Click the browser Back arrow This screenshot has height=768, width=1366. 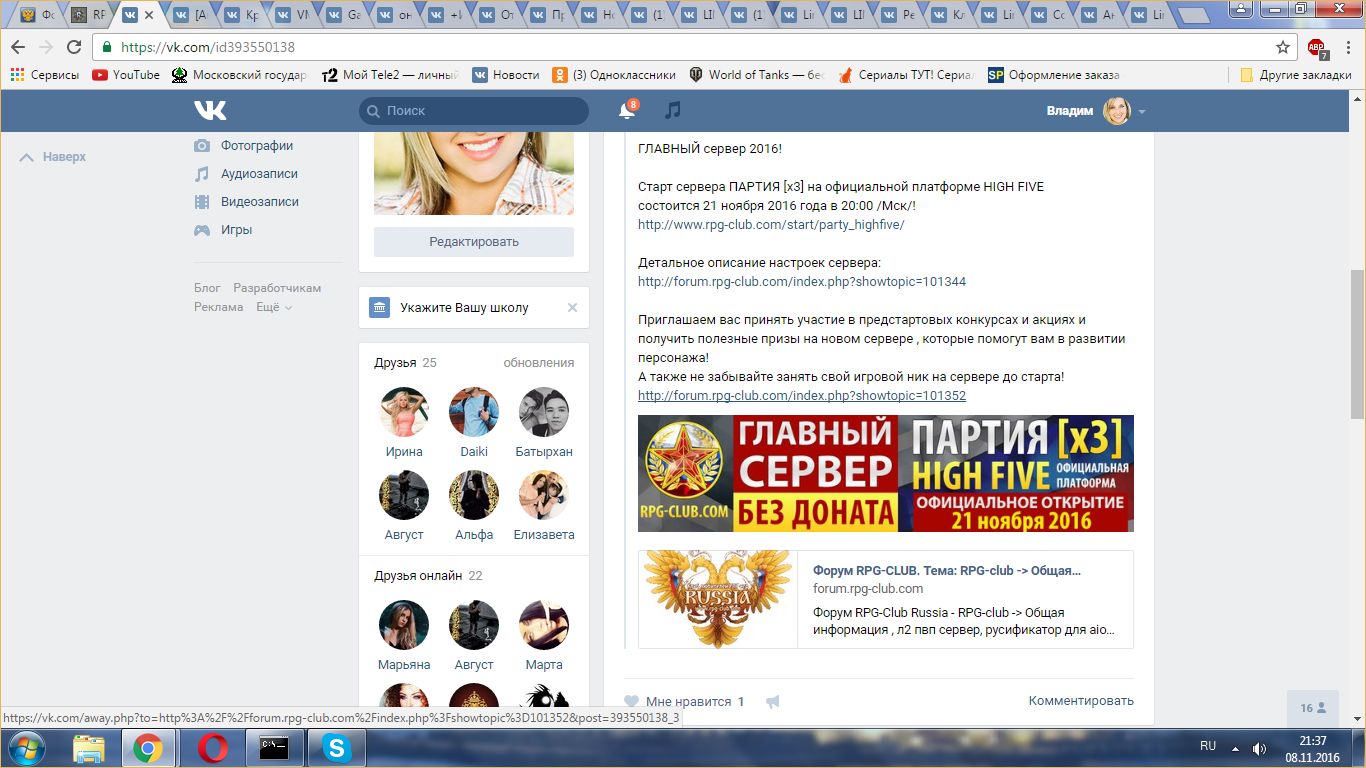pyautogui.click(x=18, y=47)
